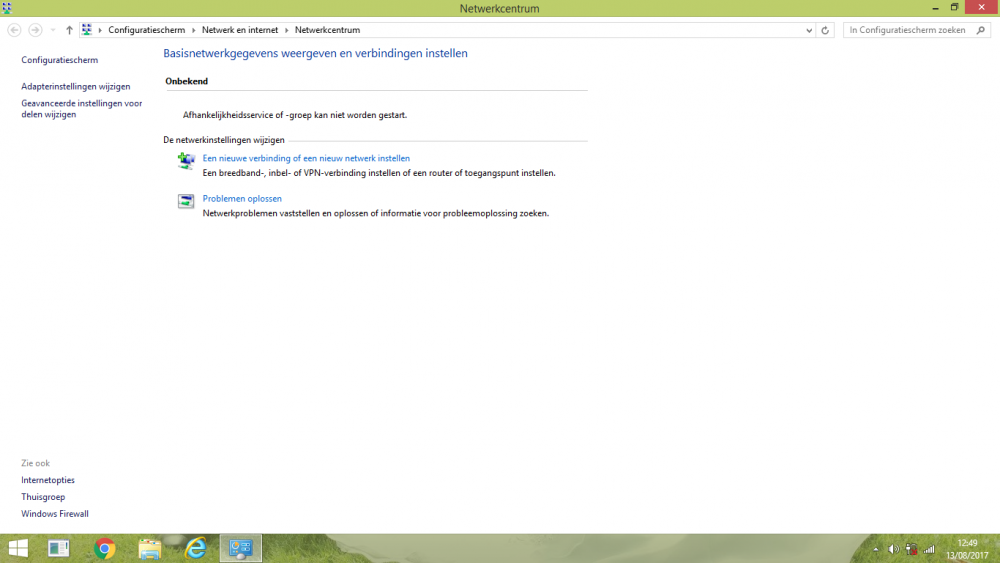Launch Internet Explorer from the taskbar
Image resolution: width=1000 pixels, height=563 pixels.
(x=195, y=548)
